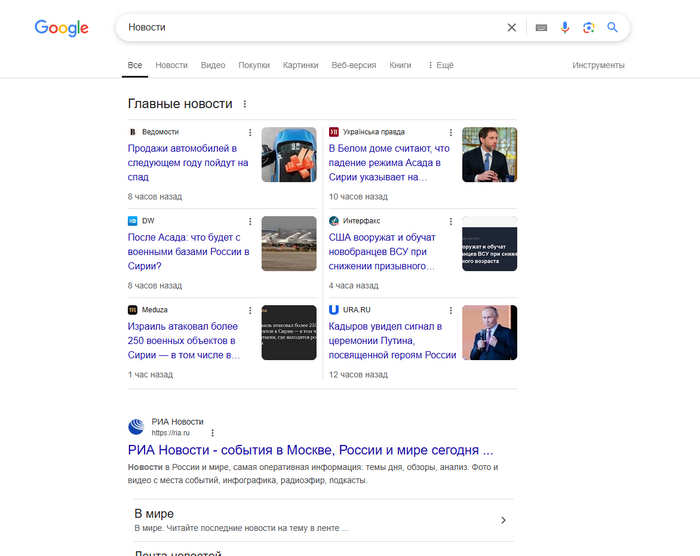Clear the search box with X icon
This screenshot has width=700, height=556.
tap(512, 28)
